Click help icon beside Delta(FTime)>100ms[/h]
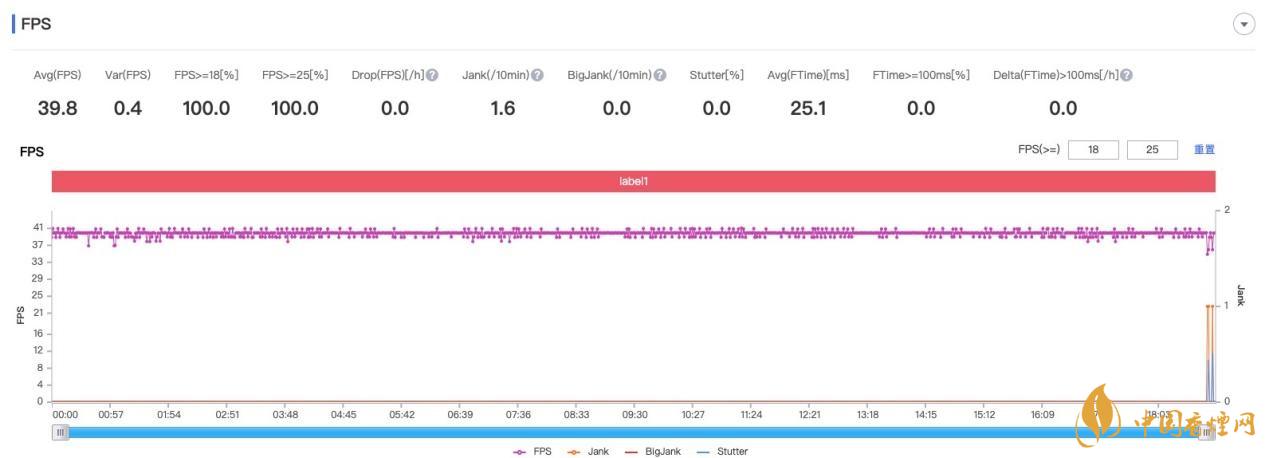Viewport: 1265px width, 458px height. coord(1126,75)
